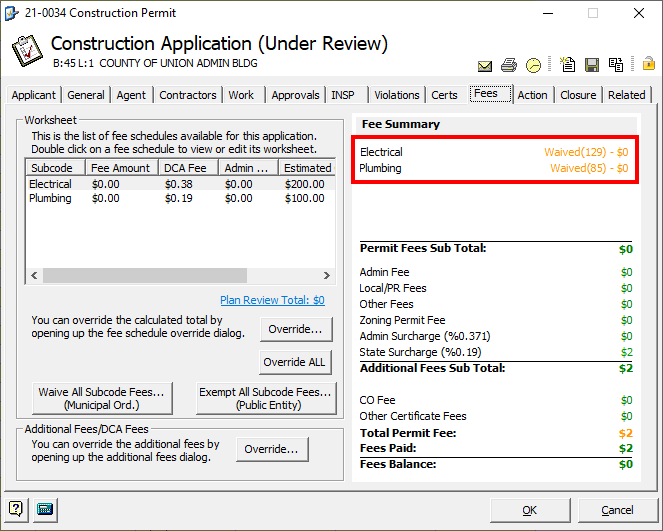
Task: Open the calculator icon at bottom left
Action: coord(45,509)
